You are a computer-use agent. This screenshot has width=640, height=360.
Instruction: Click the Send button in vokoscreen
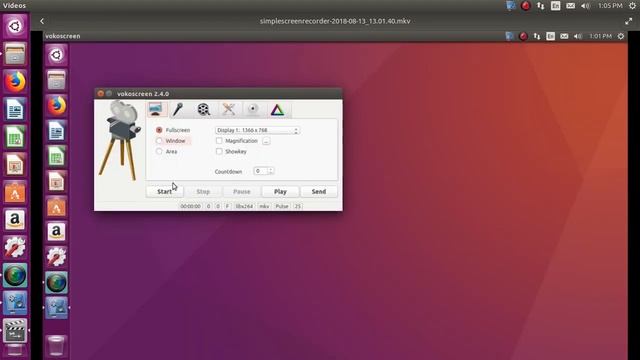pyautogui.click(x=319, y=191)
